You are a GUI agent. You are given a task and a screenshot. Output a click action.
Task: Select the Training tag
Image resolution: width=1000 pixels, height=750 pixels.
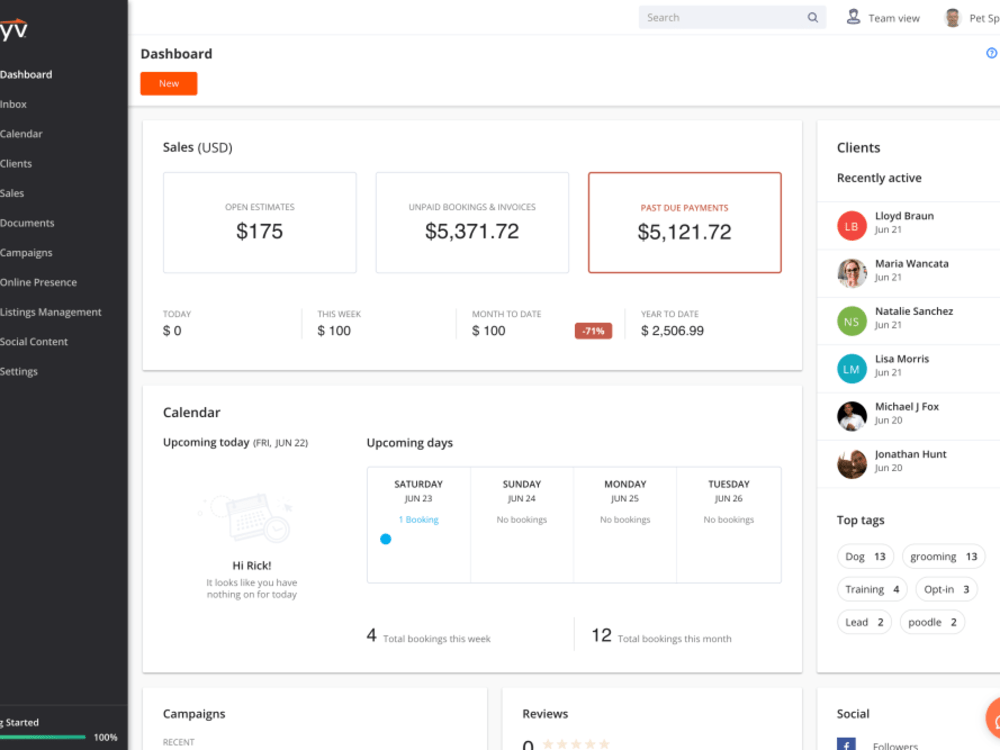click(x=872, y=589)
